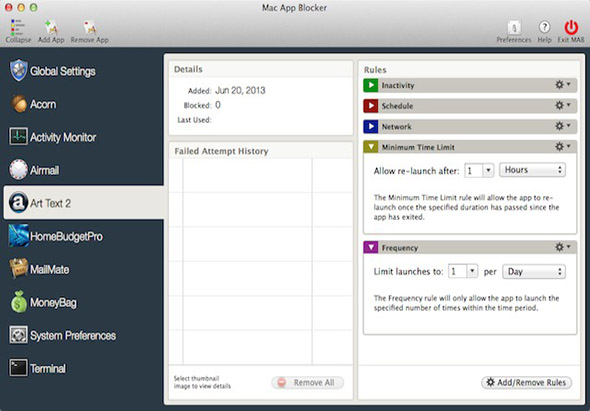Click the green zoom window button
Image resolution: width=590 pixels, height=411 pixels.
33,7
